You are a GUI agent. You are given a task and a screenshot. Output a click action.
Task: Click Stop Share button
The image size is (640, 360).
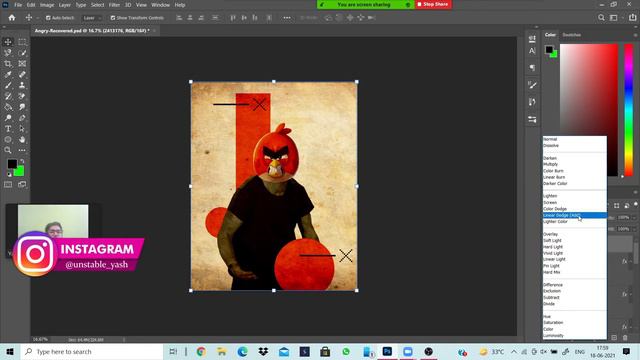433,4
